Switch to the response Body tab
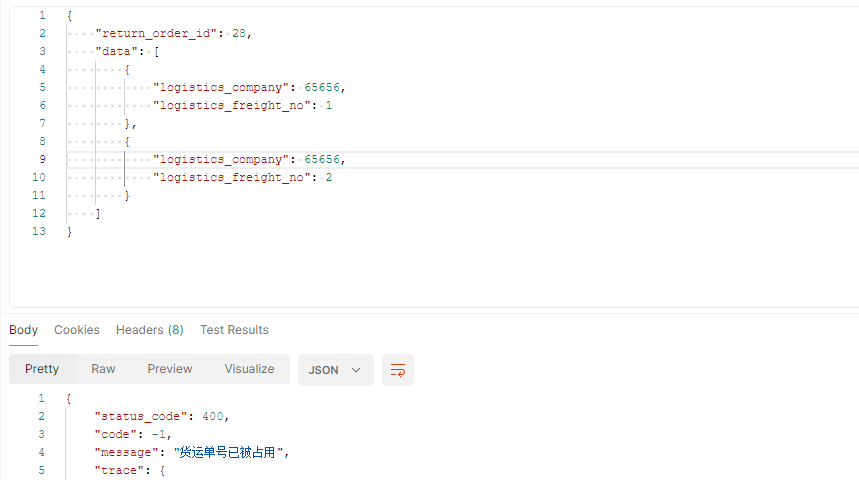Screen dimensions: 859x480 pyautogui.click(x=23, y=330)
